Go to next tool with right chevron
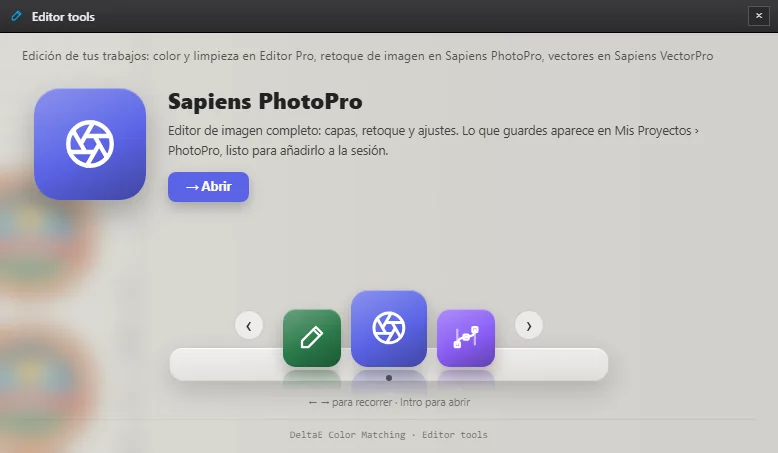This screenshot has height=453, width=778. click(529, 325)
